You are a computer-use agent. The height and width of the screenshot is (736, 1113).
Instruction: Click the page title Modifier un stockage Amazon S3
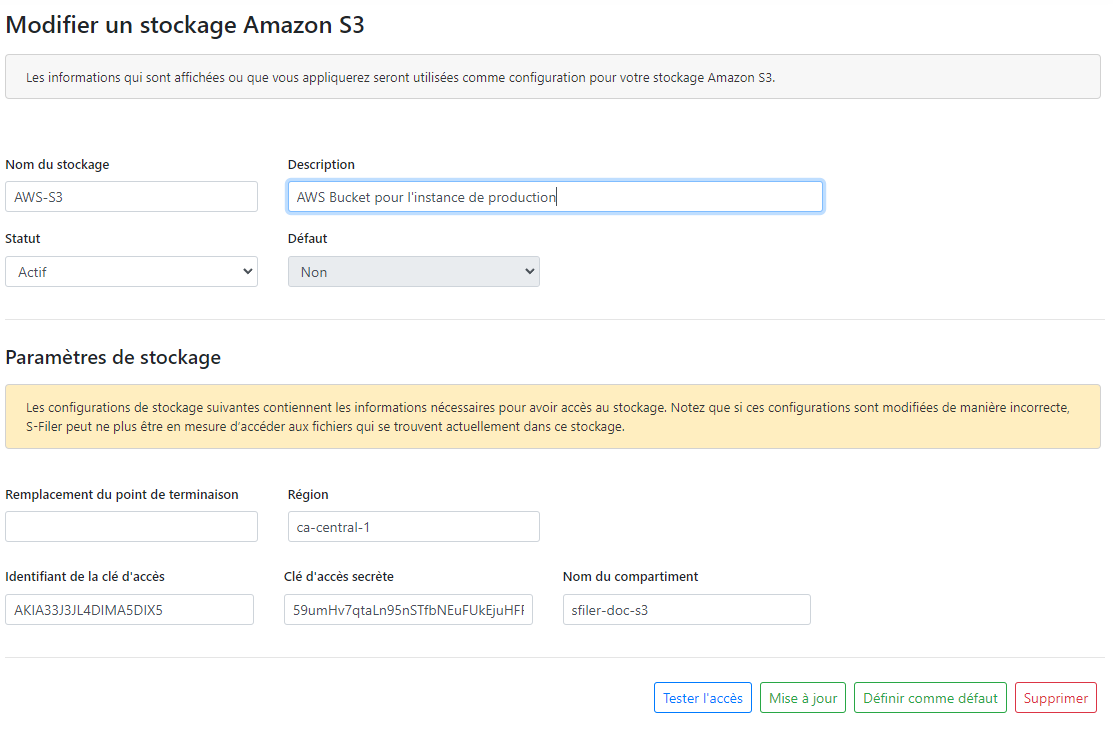point(185,25)
